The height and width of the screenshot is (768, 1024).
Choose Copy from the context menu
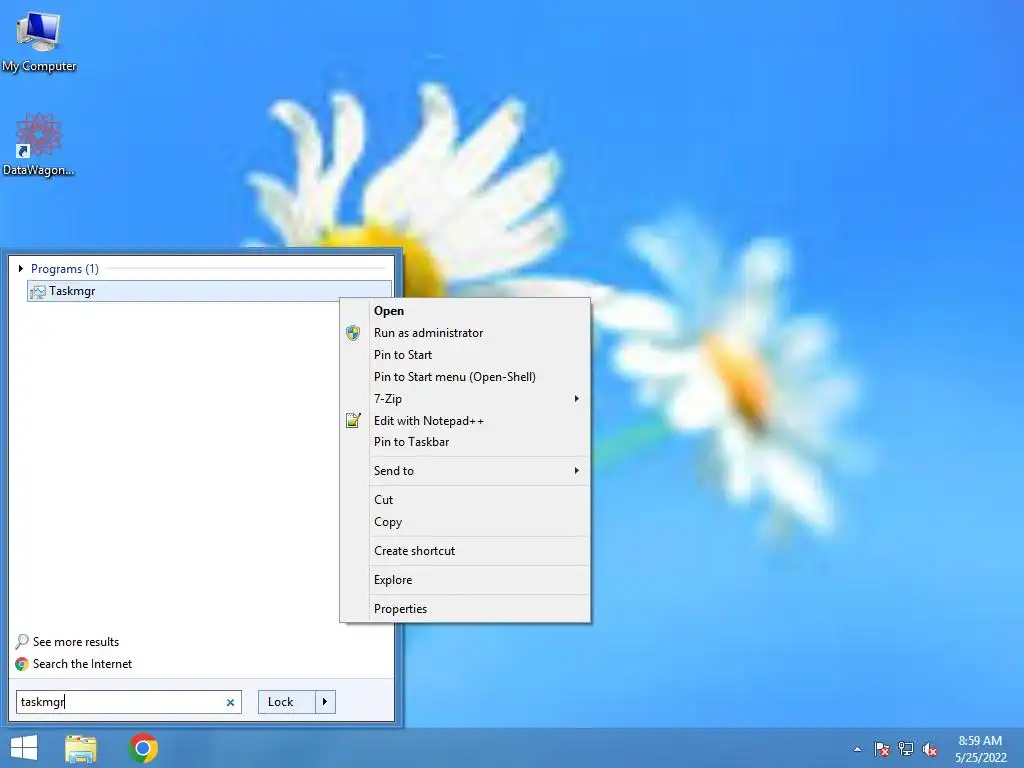click(x=465, y=522)
